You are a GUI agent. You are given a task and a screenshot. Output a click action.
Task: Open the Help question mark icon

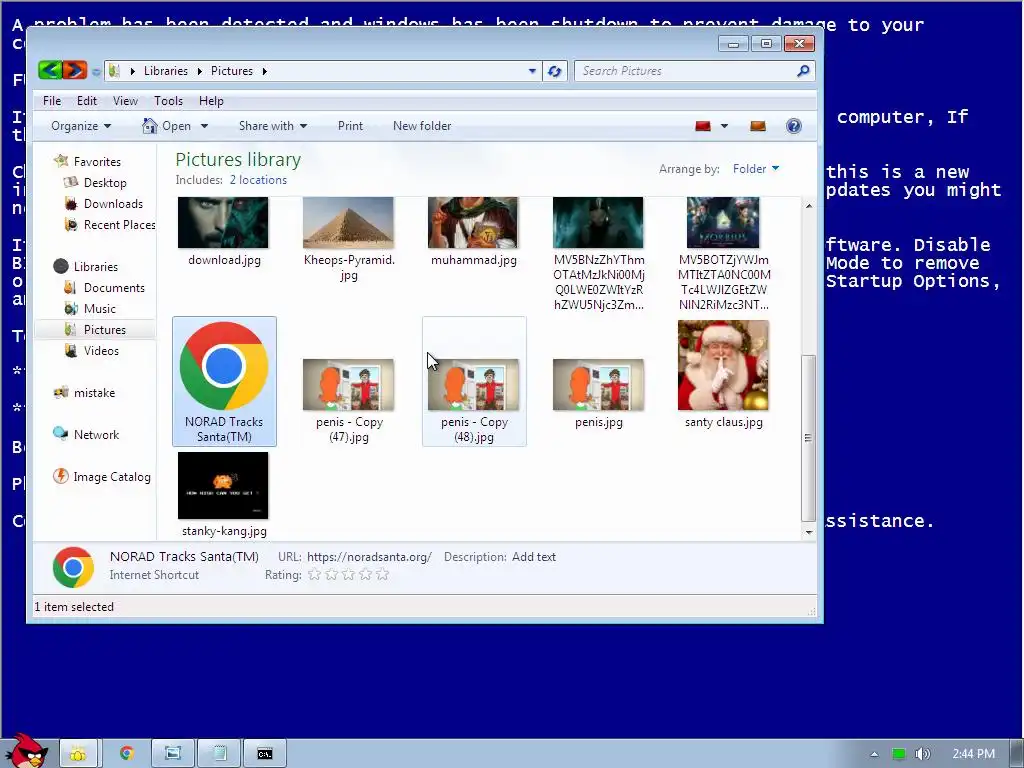(x=793, y=126)
